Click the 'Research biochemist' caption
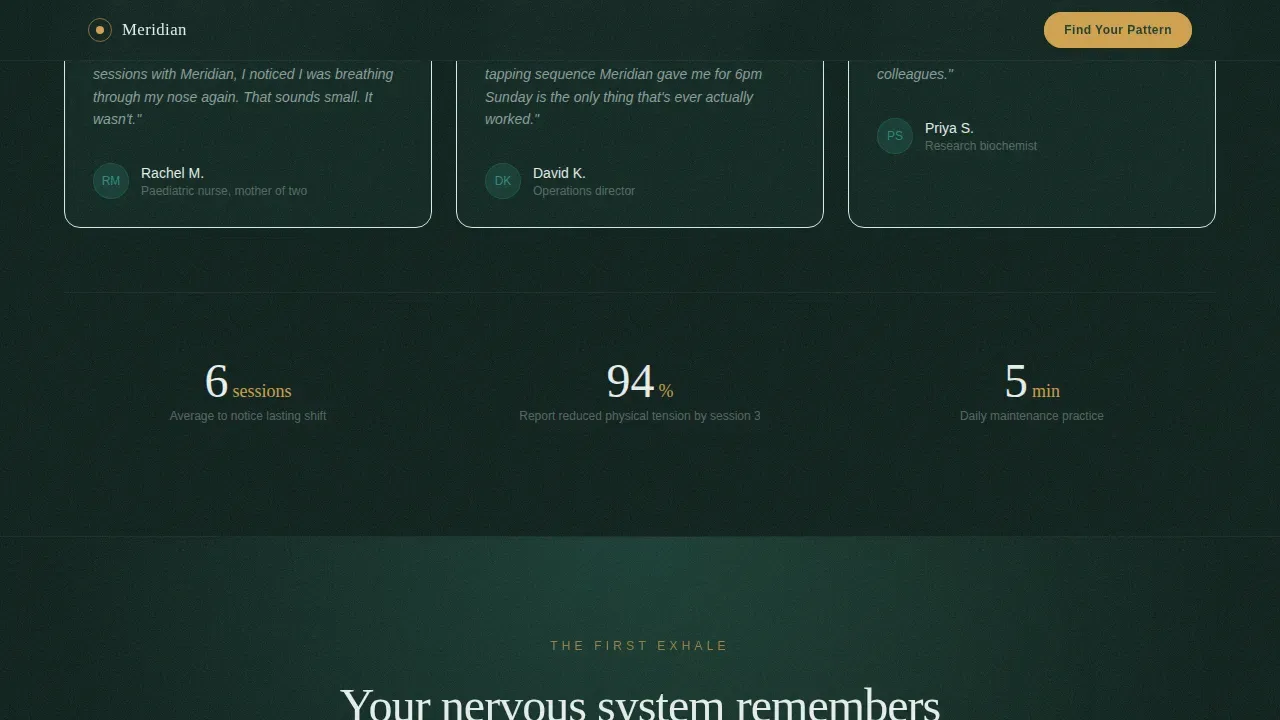 [x=981, y=146]
